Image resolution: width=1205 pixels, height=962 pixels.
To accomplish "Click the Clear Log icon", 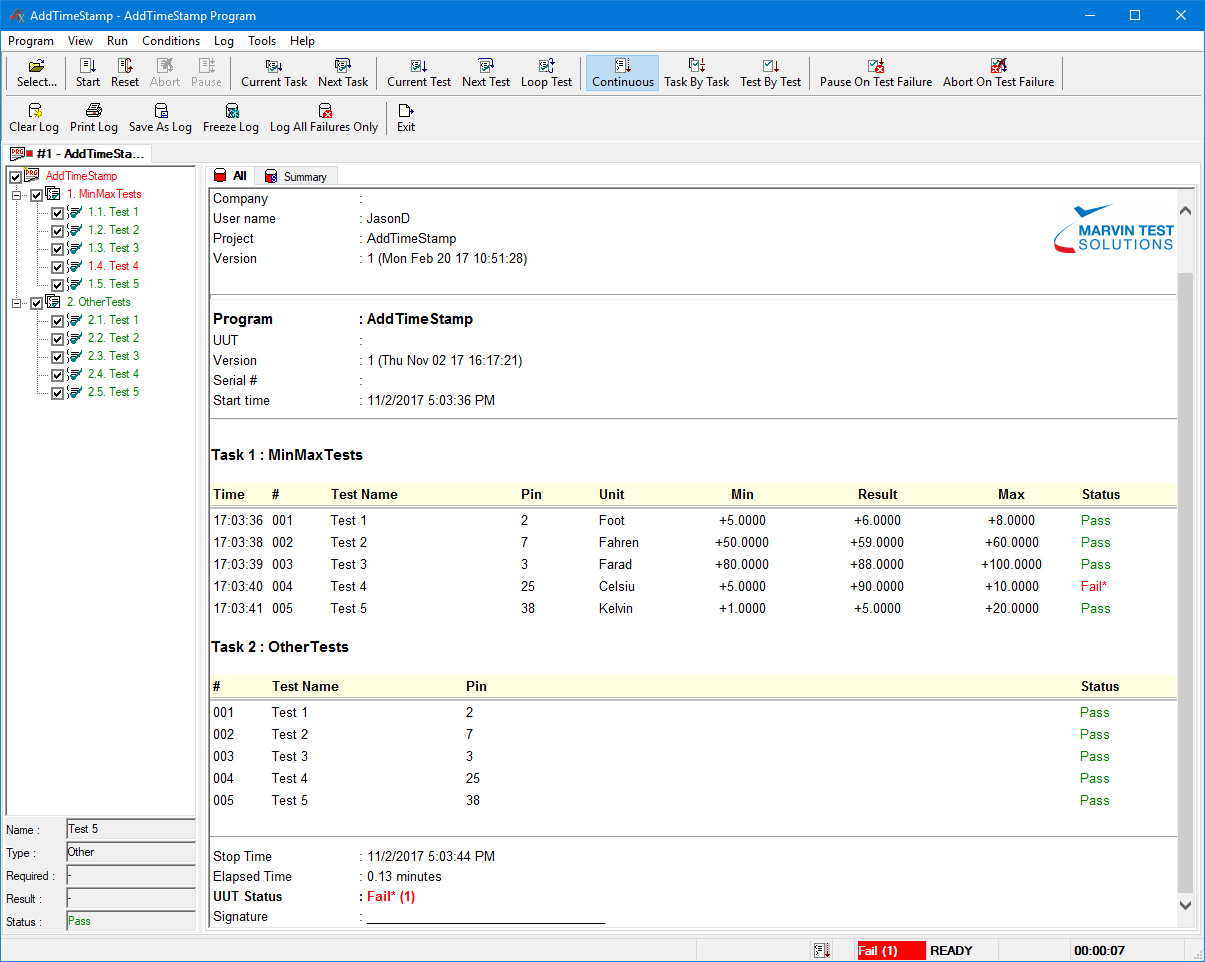I will pos(35,111).
